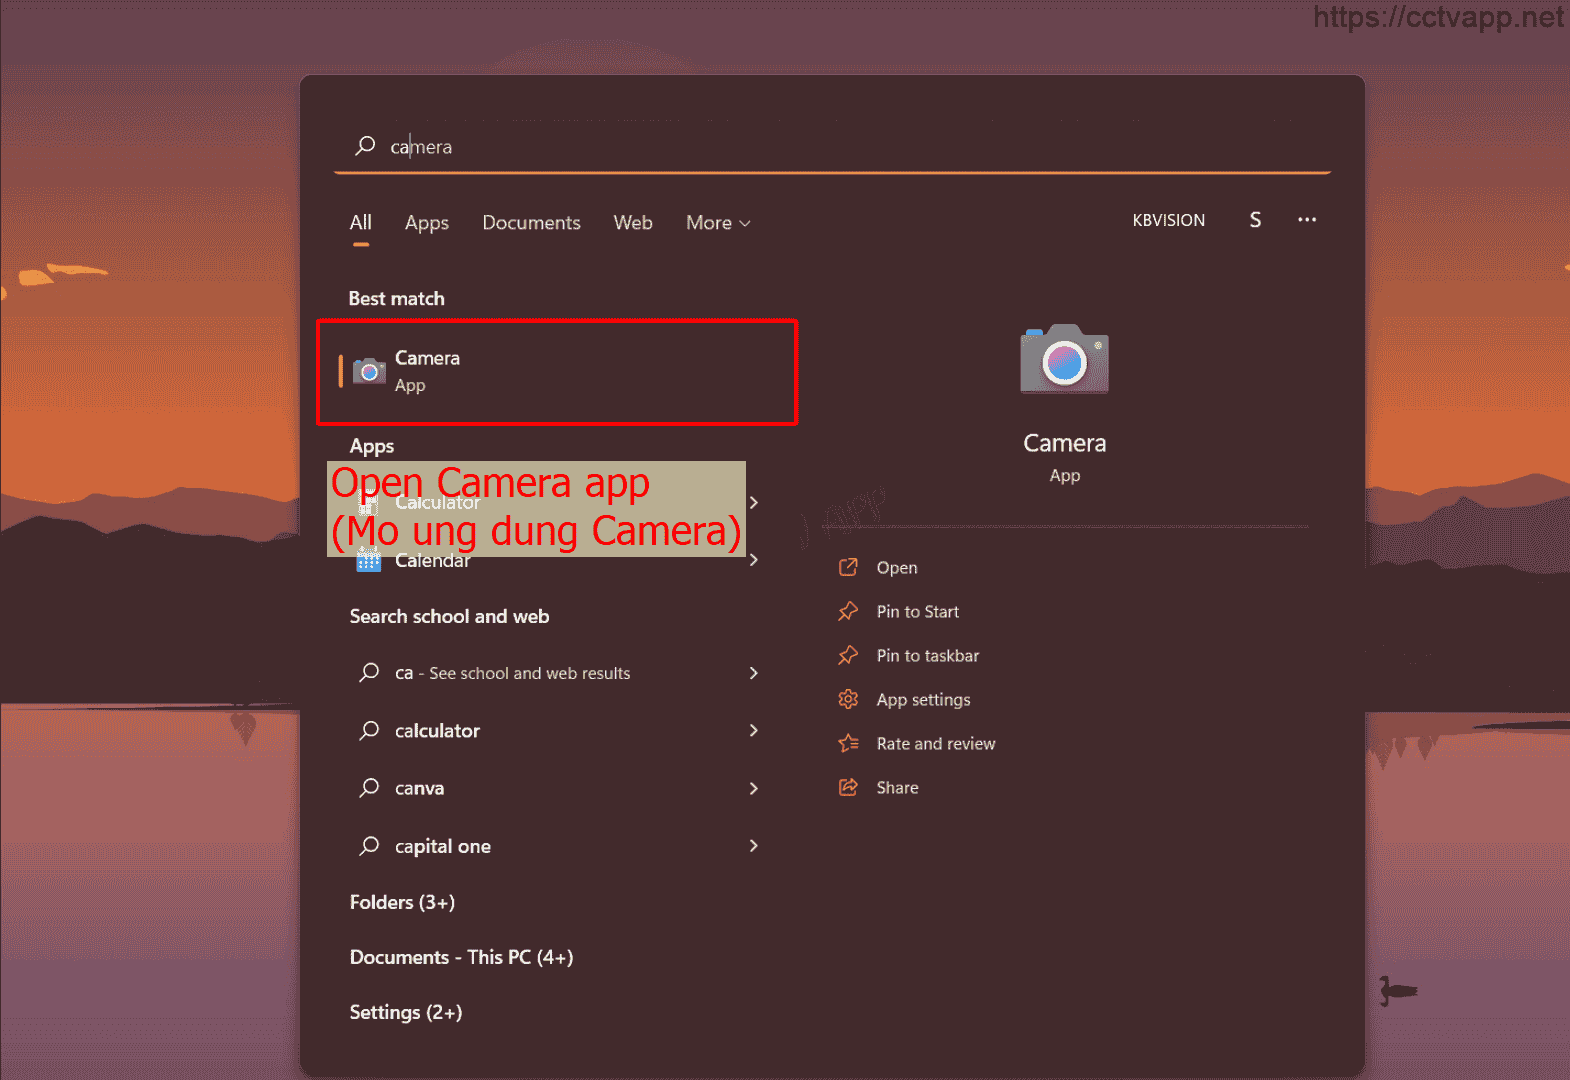Click the KBVISION account button

1168,220
